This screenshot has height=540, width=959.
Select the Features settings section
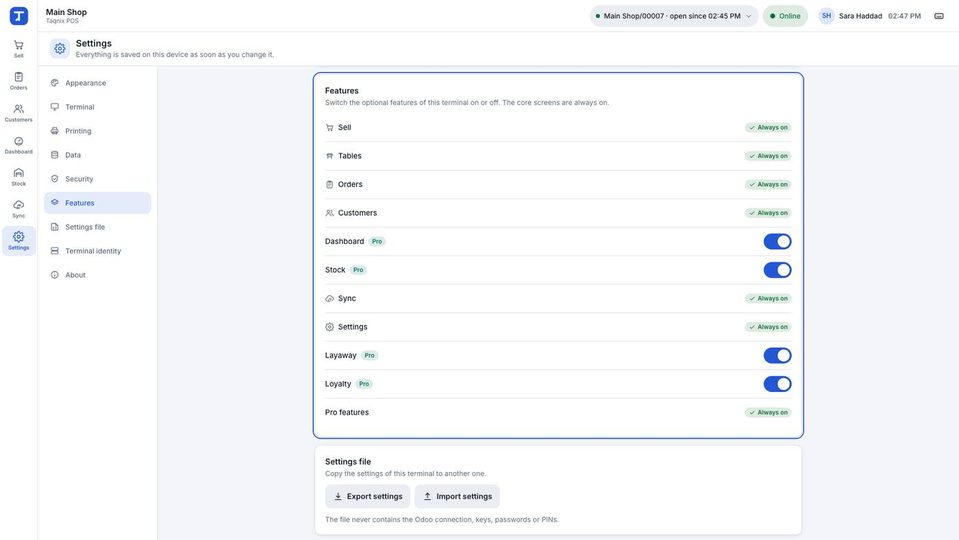(97, 203)
